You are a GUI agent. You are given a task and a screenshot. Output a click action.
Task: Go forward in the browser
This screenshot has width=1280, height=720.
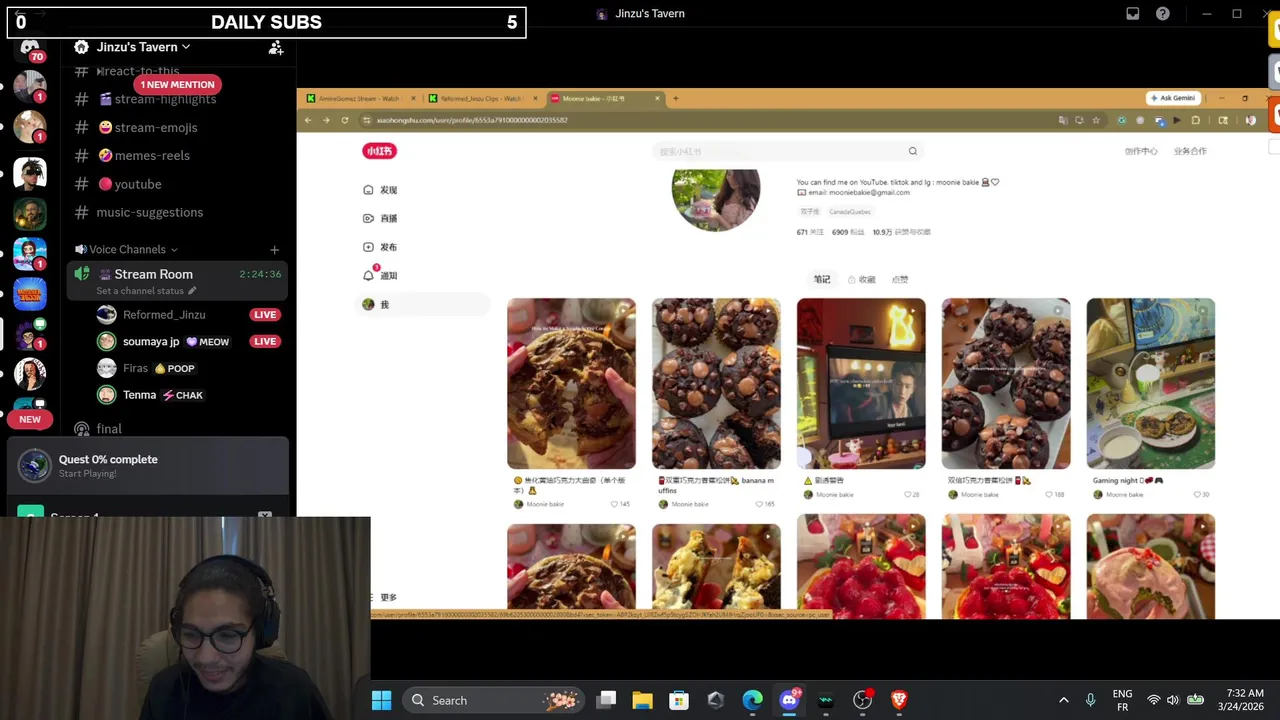(x=326, y=120)
